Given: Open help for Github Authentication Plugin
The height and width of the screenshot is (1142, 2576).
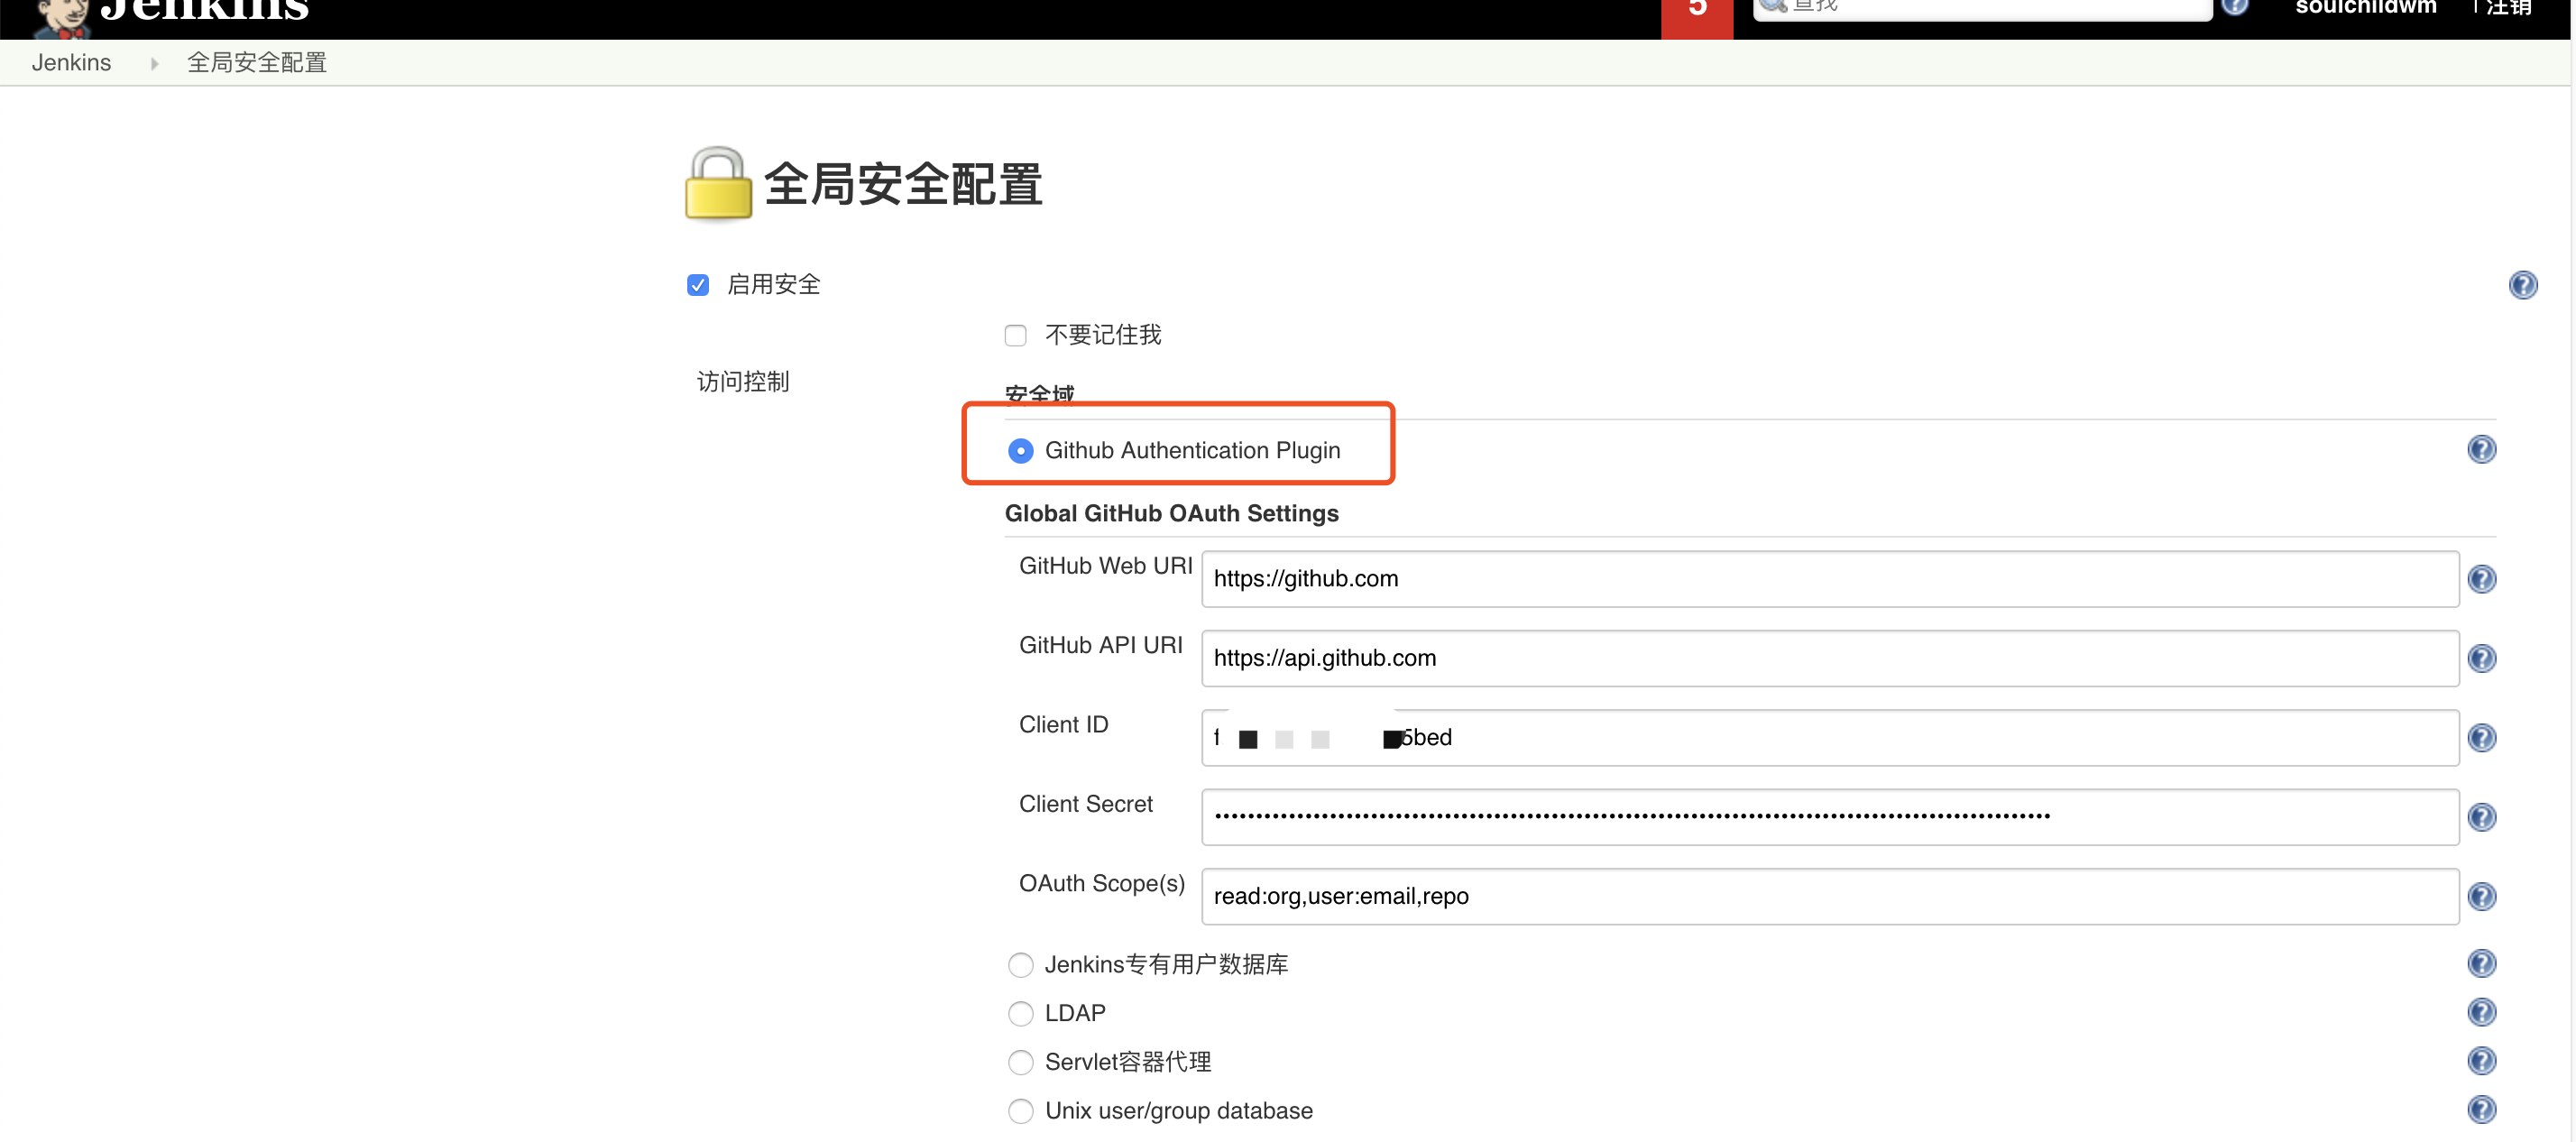Looking at the screenshot, I should coord(2481,450).
